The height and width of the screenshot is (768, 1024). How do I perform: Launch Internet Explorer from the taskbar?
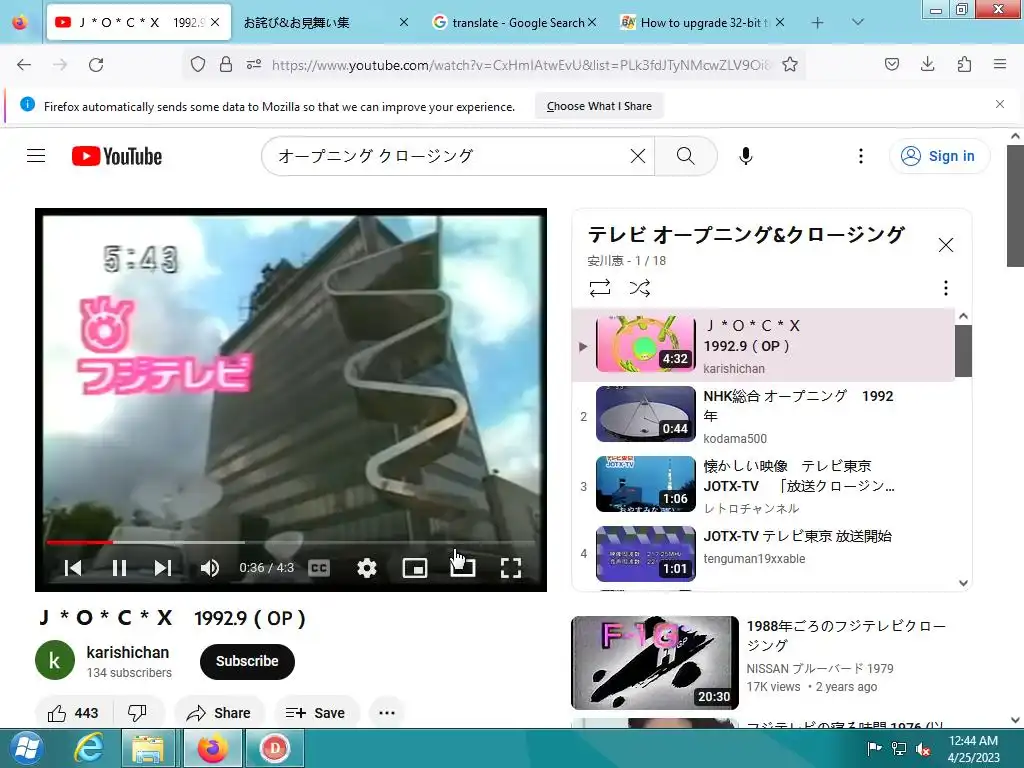pyautogui.click(x=88, y=748)
